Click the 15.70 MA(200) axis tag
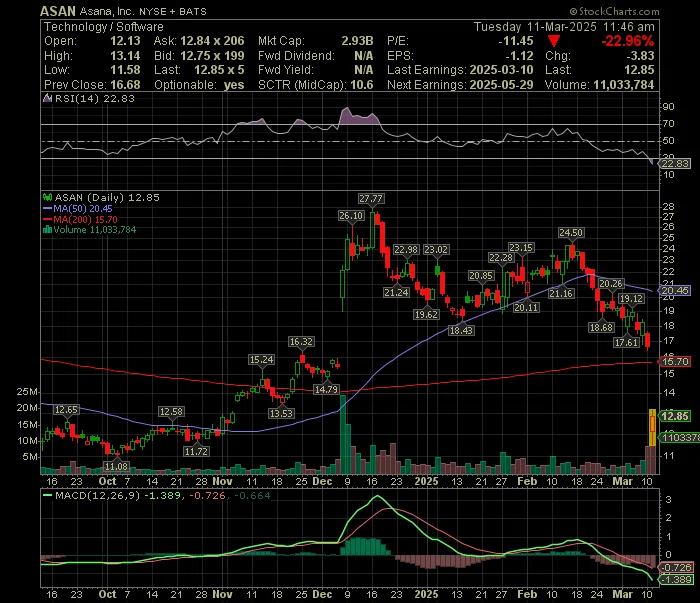Viewport: 700px width, 603px height. coord(675,362)
